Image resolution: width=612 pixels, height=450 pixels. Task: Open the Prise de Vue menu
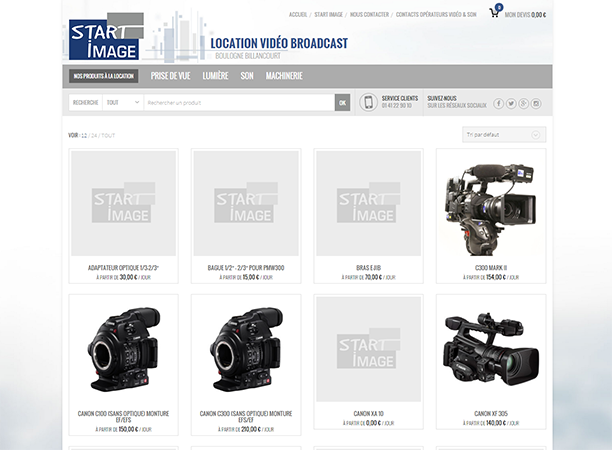pyautogui.click(x=170, y=76)
